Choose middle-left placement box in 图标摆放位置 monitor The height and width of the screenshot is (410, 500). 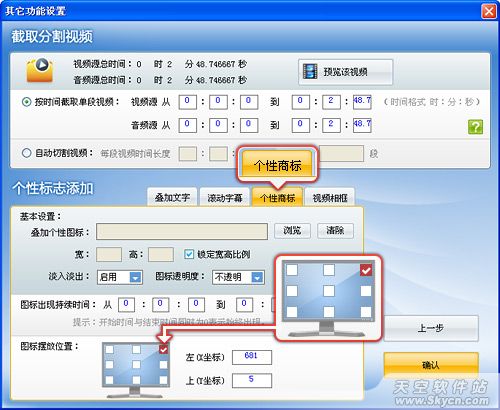point(109,364)
